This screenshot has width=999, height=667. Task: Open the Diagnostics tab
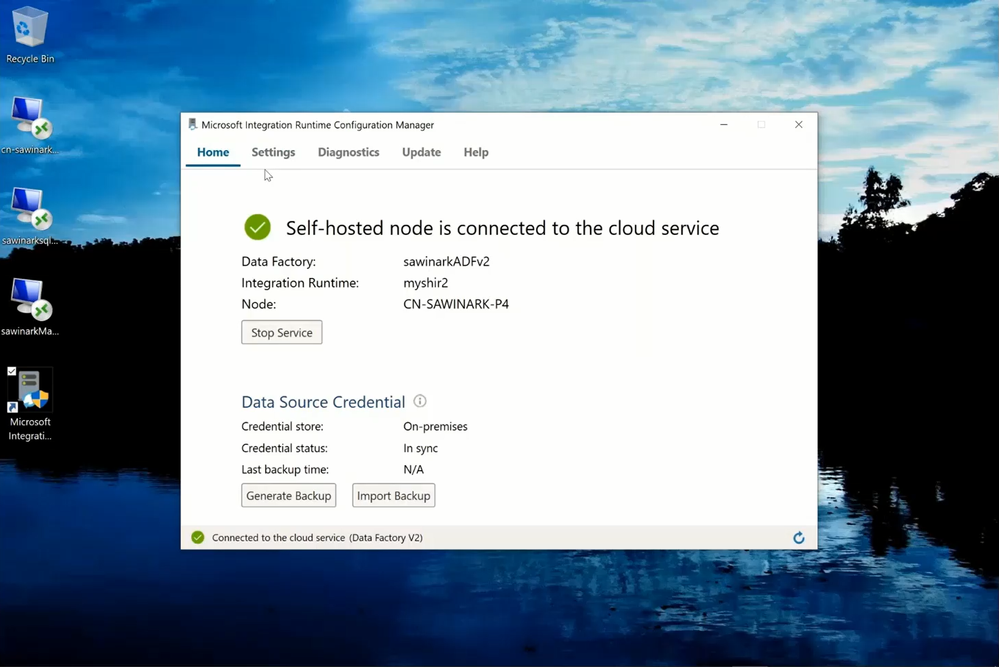tap(349, 152)
